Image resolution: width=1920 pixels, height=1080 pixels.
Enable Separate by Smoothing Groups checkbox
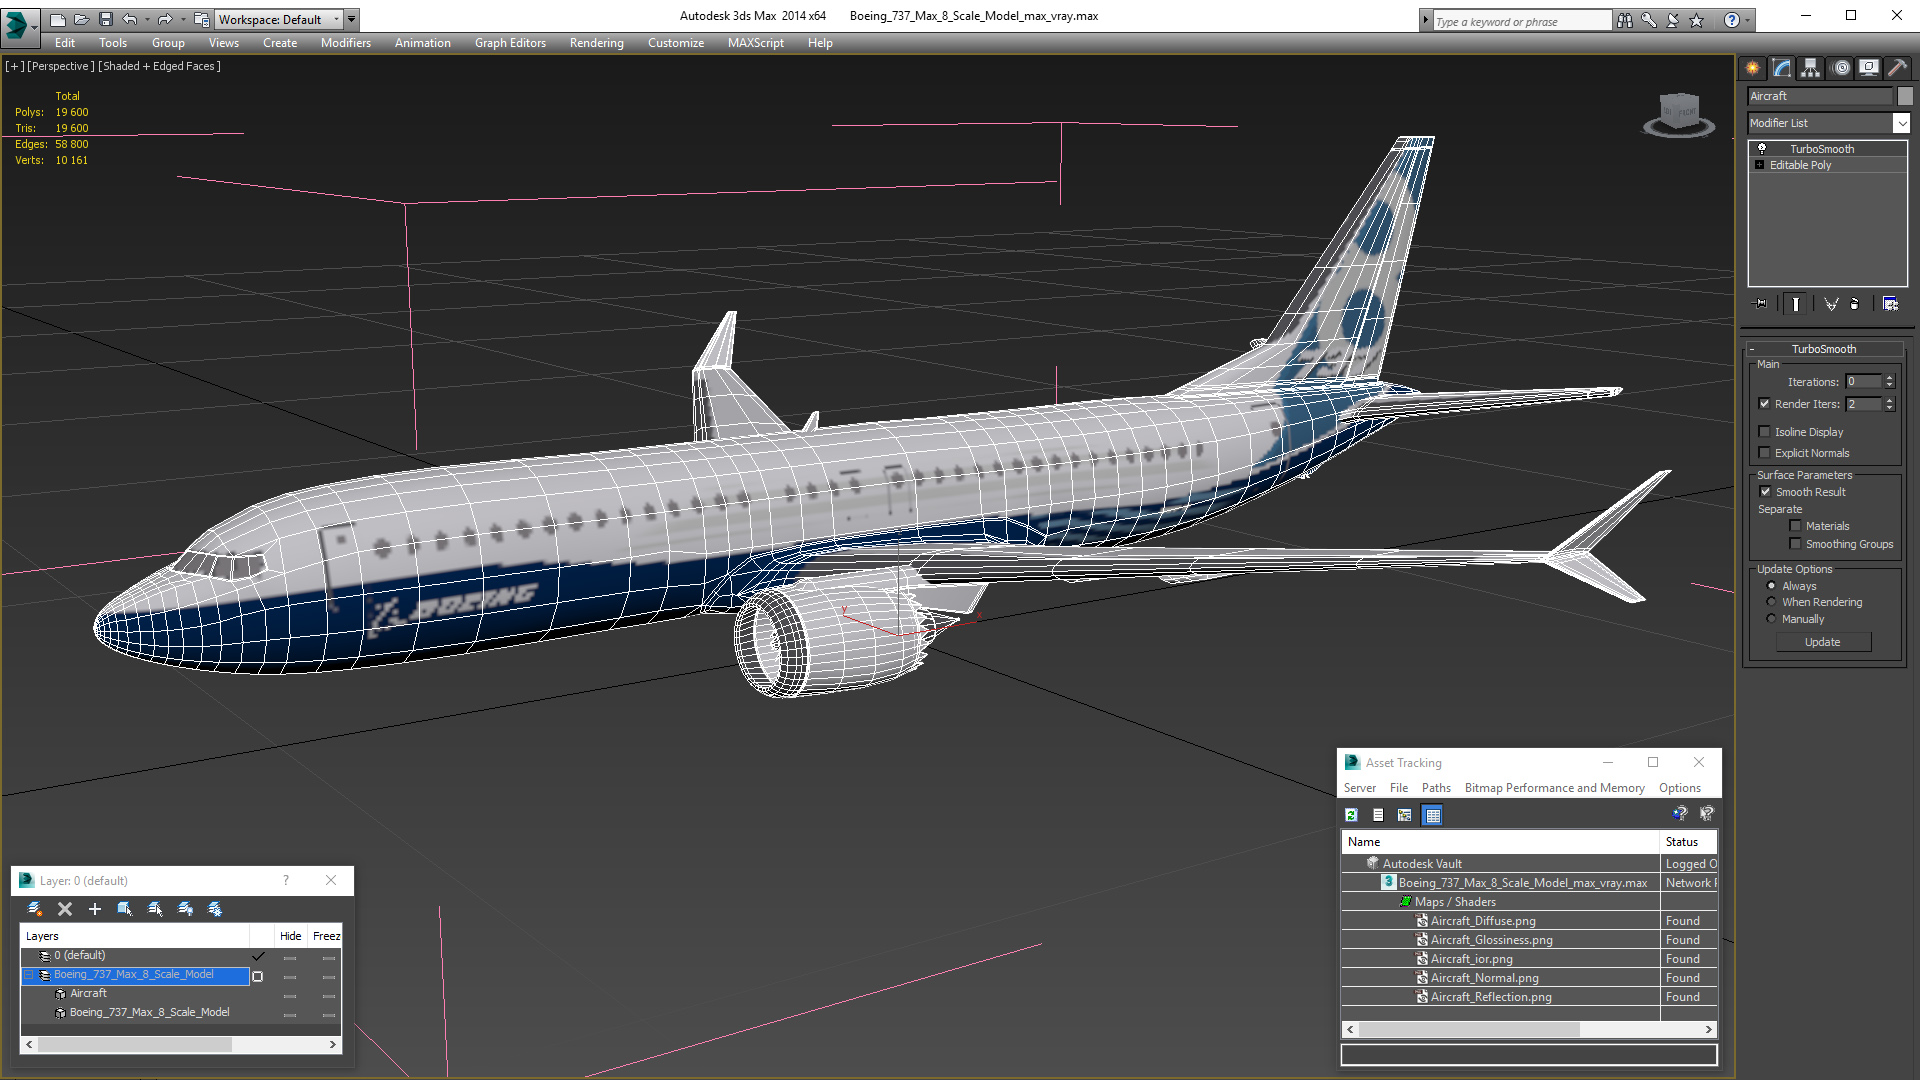pos(1796,544)
